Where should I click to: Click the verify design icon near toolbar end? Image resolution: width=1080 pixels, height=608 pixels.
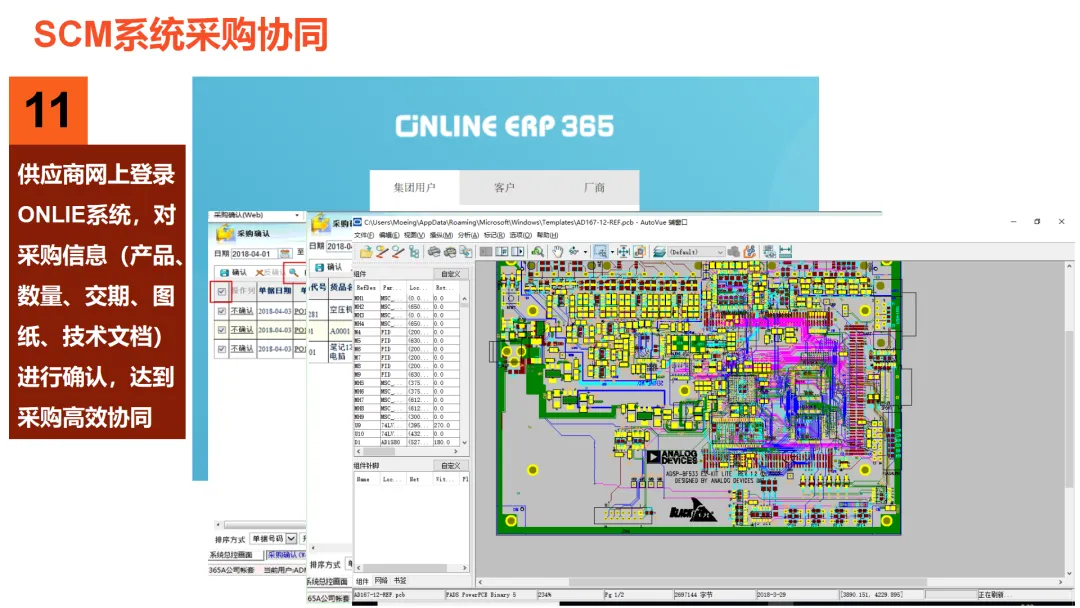click(769, 252)
